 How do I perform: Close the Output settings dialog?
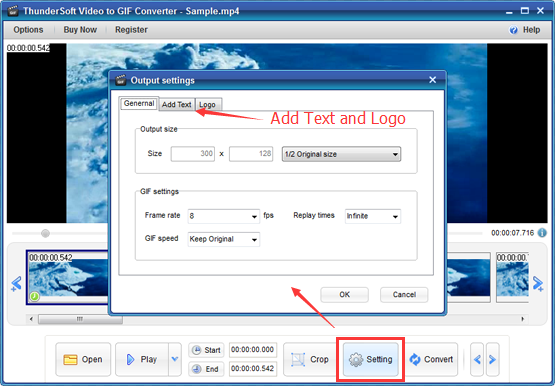click(x=433, y=80)
